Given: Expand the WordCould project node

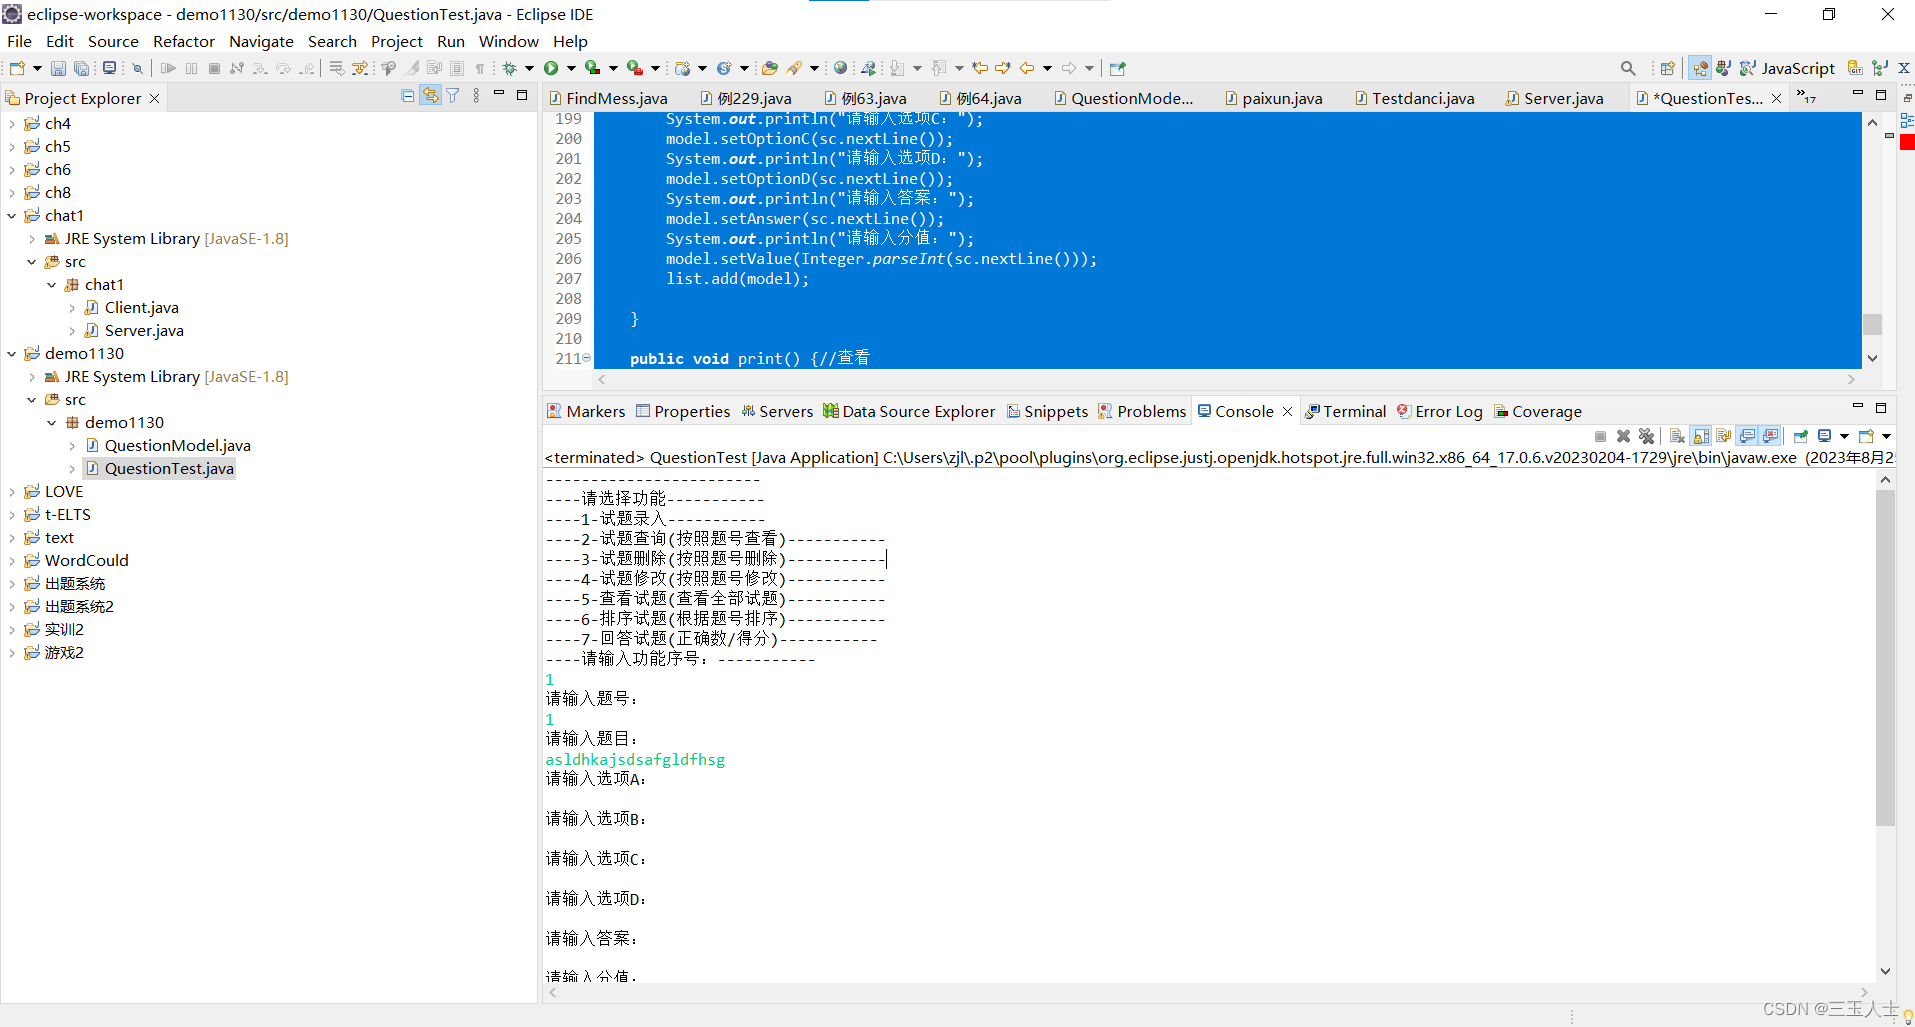Looking at the screenshot, I should tap(12, 561).
